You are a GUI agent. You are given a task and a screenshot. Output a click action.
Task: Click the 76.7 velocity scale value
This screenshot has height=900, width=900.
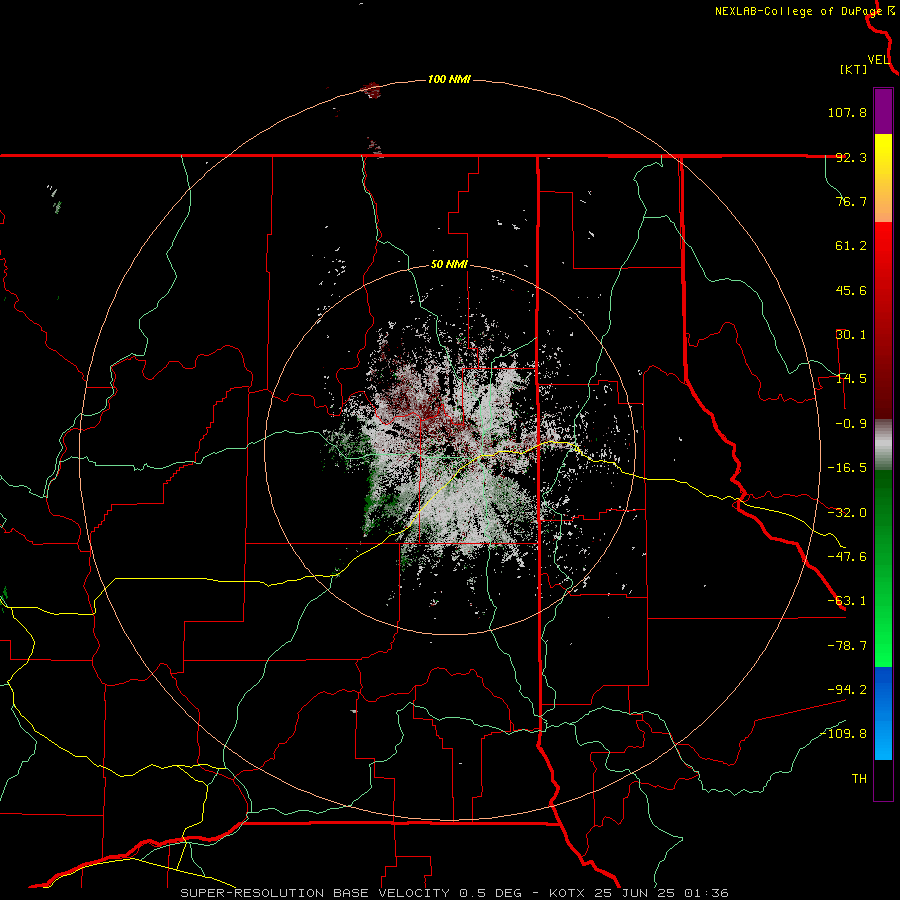point(851,201)
